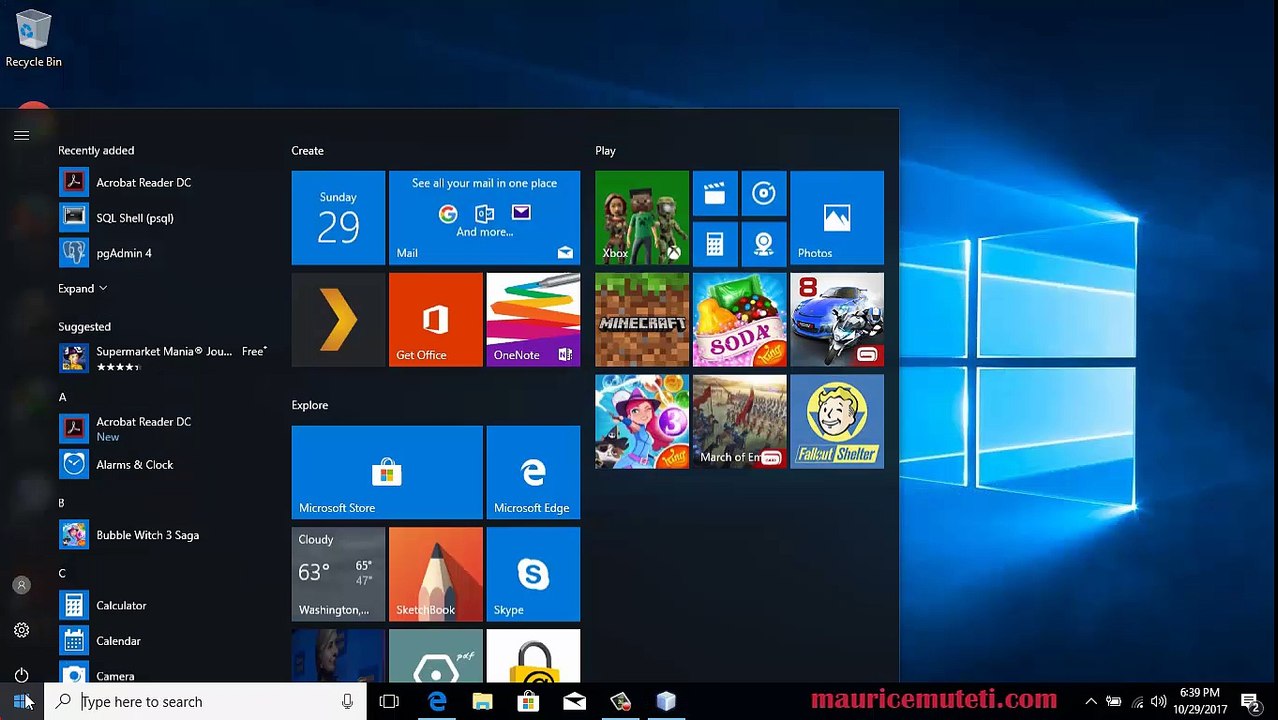1278x720 pixels.
Task: Select SQL Shell (psql) in app list
Action: 134,217
